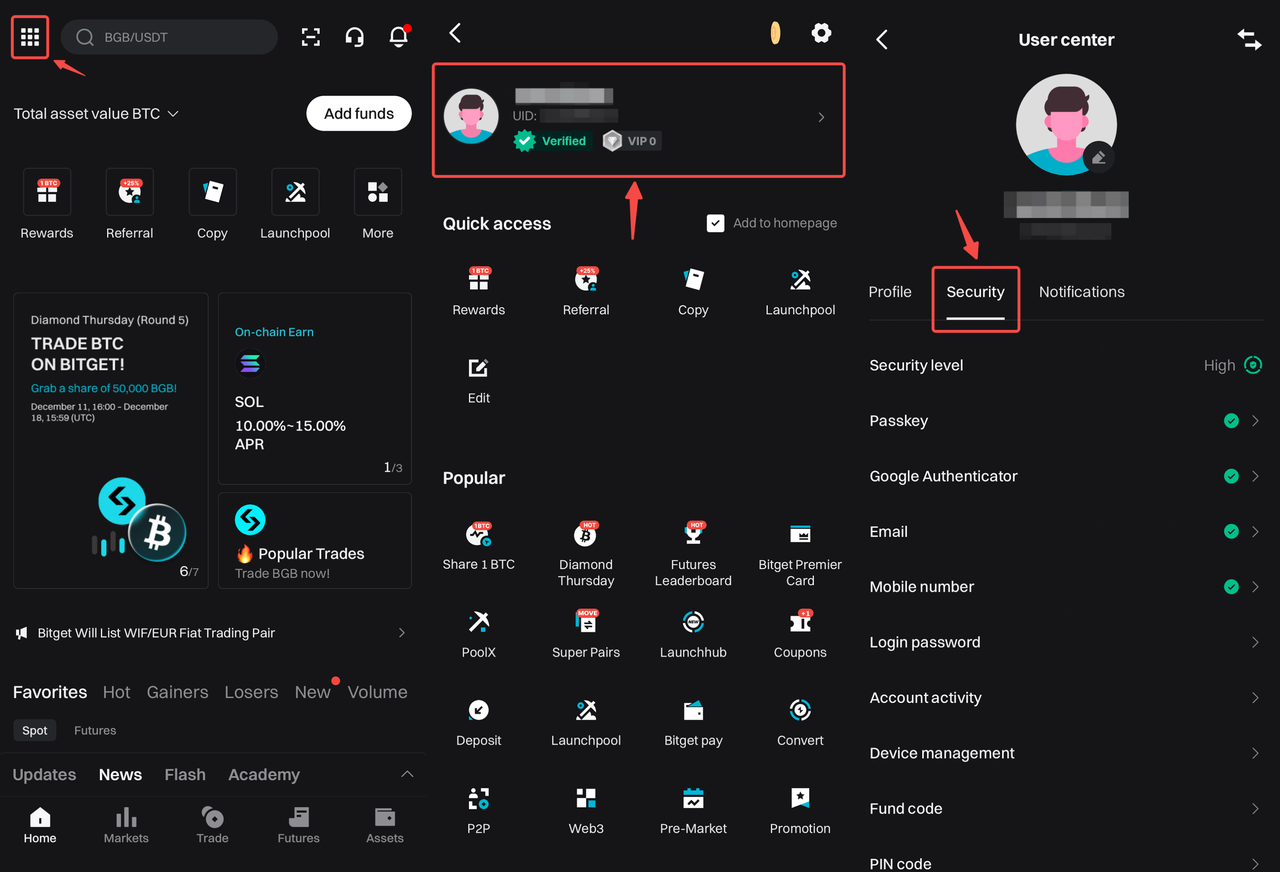Select Spot filter chip
Screen dimensions: 1280x872
pyautogui.click(x=35, y=730)
